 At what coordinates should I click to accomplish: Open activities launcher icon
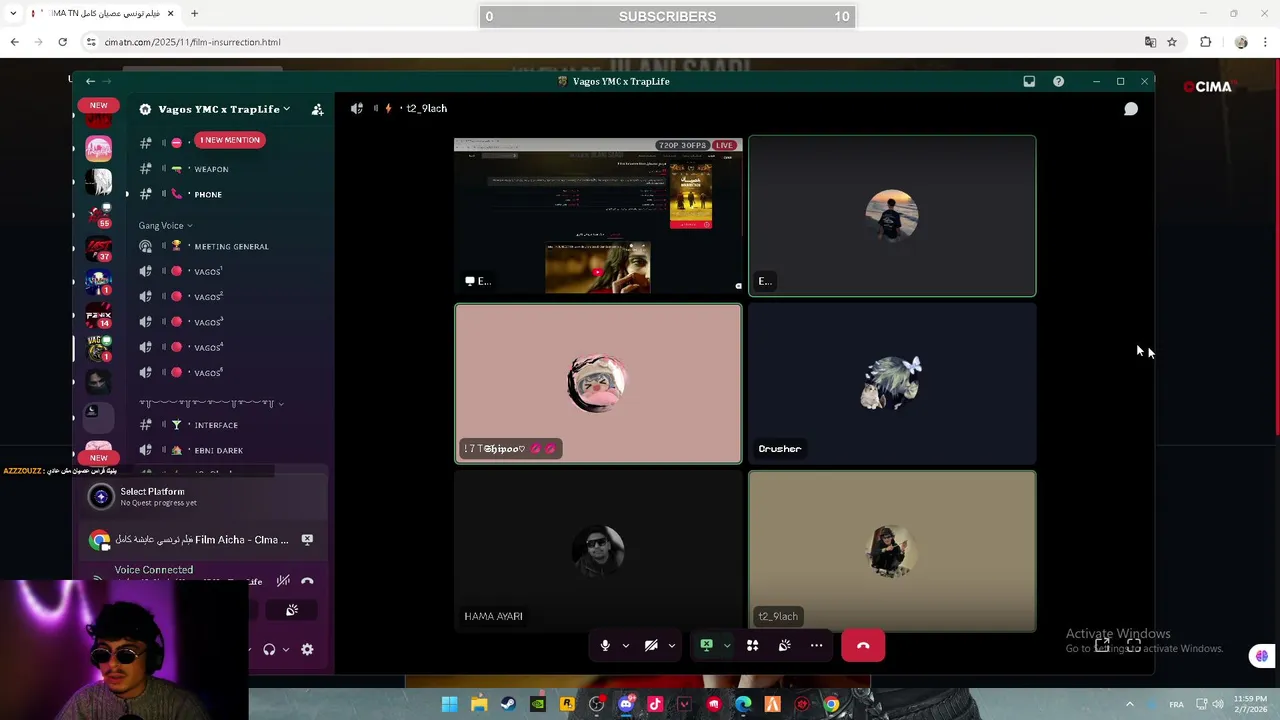coord(753,646)
